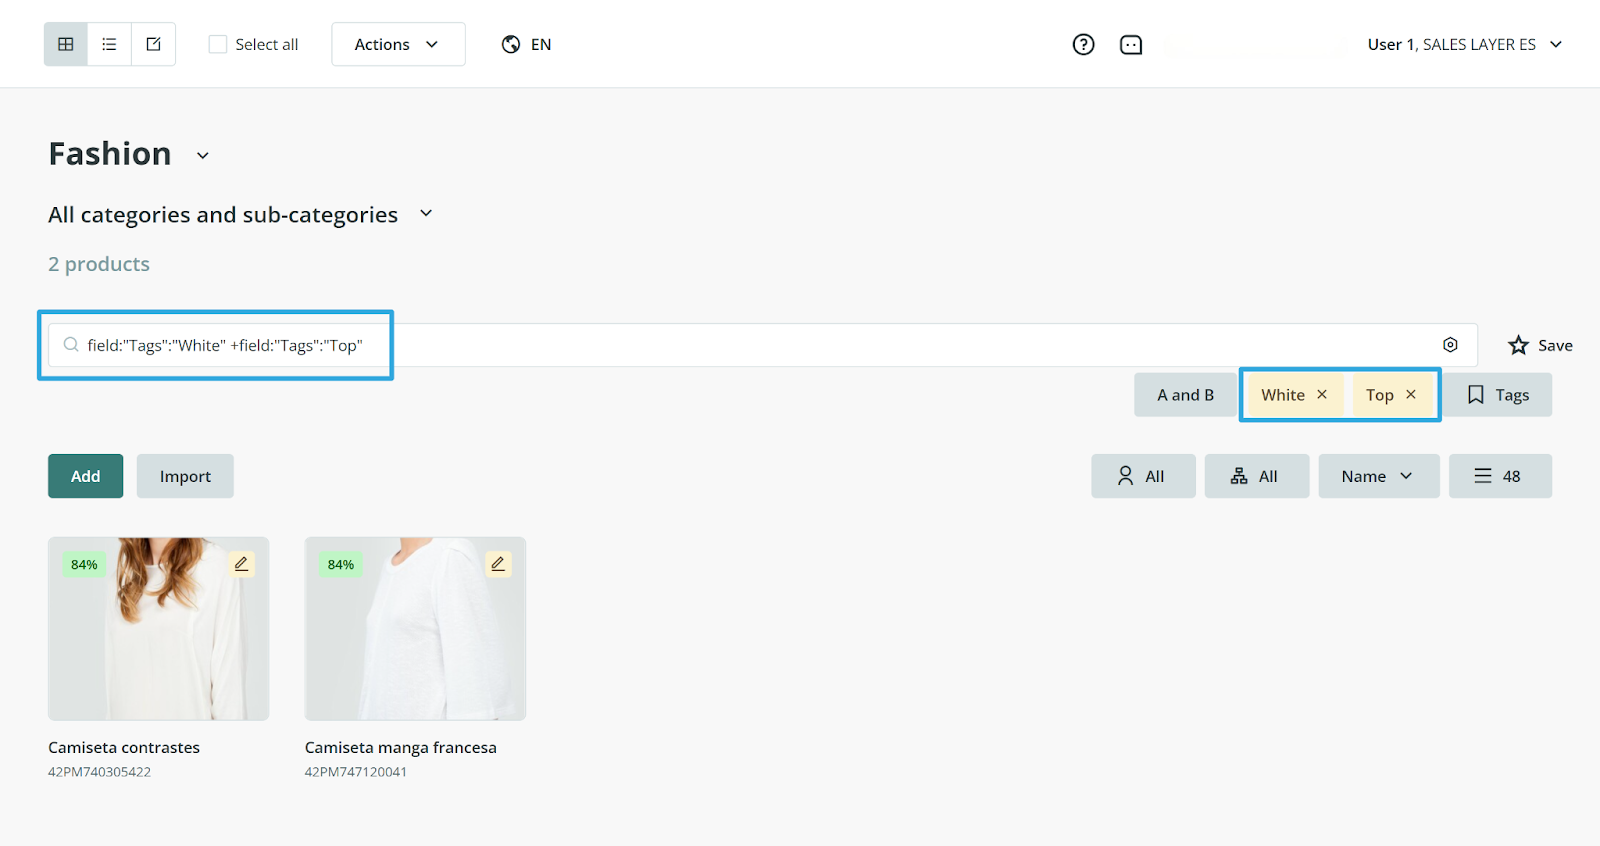Screen dimensions: 1600x846
Task: Click into the search query field
Action: click(762, 345)
